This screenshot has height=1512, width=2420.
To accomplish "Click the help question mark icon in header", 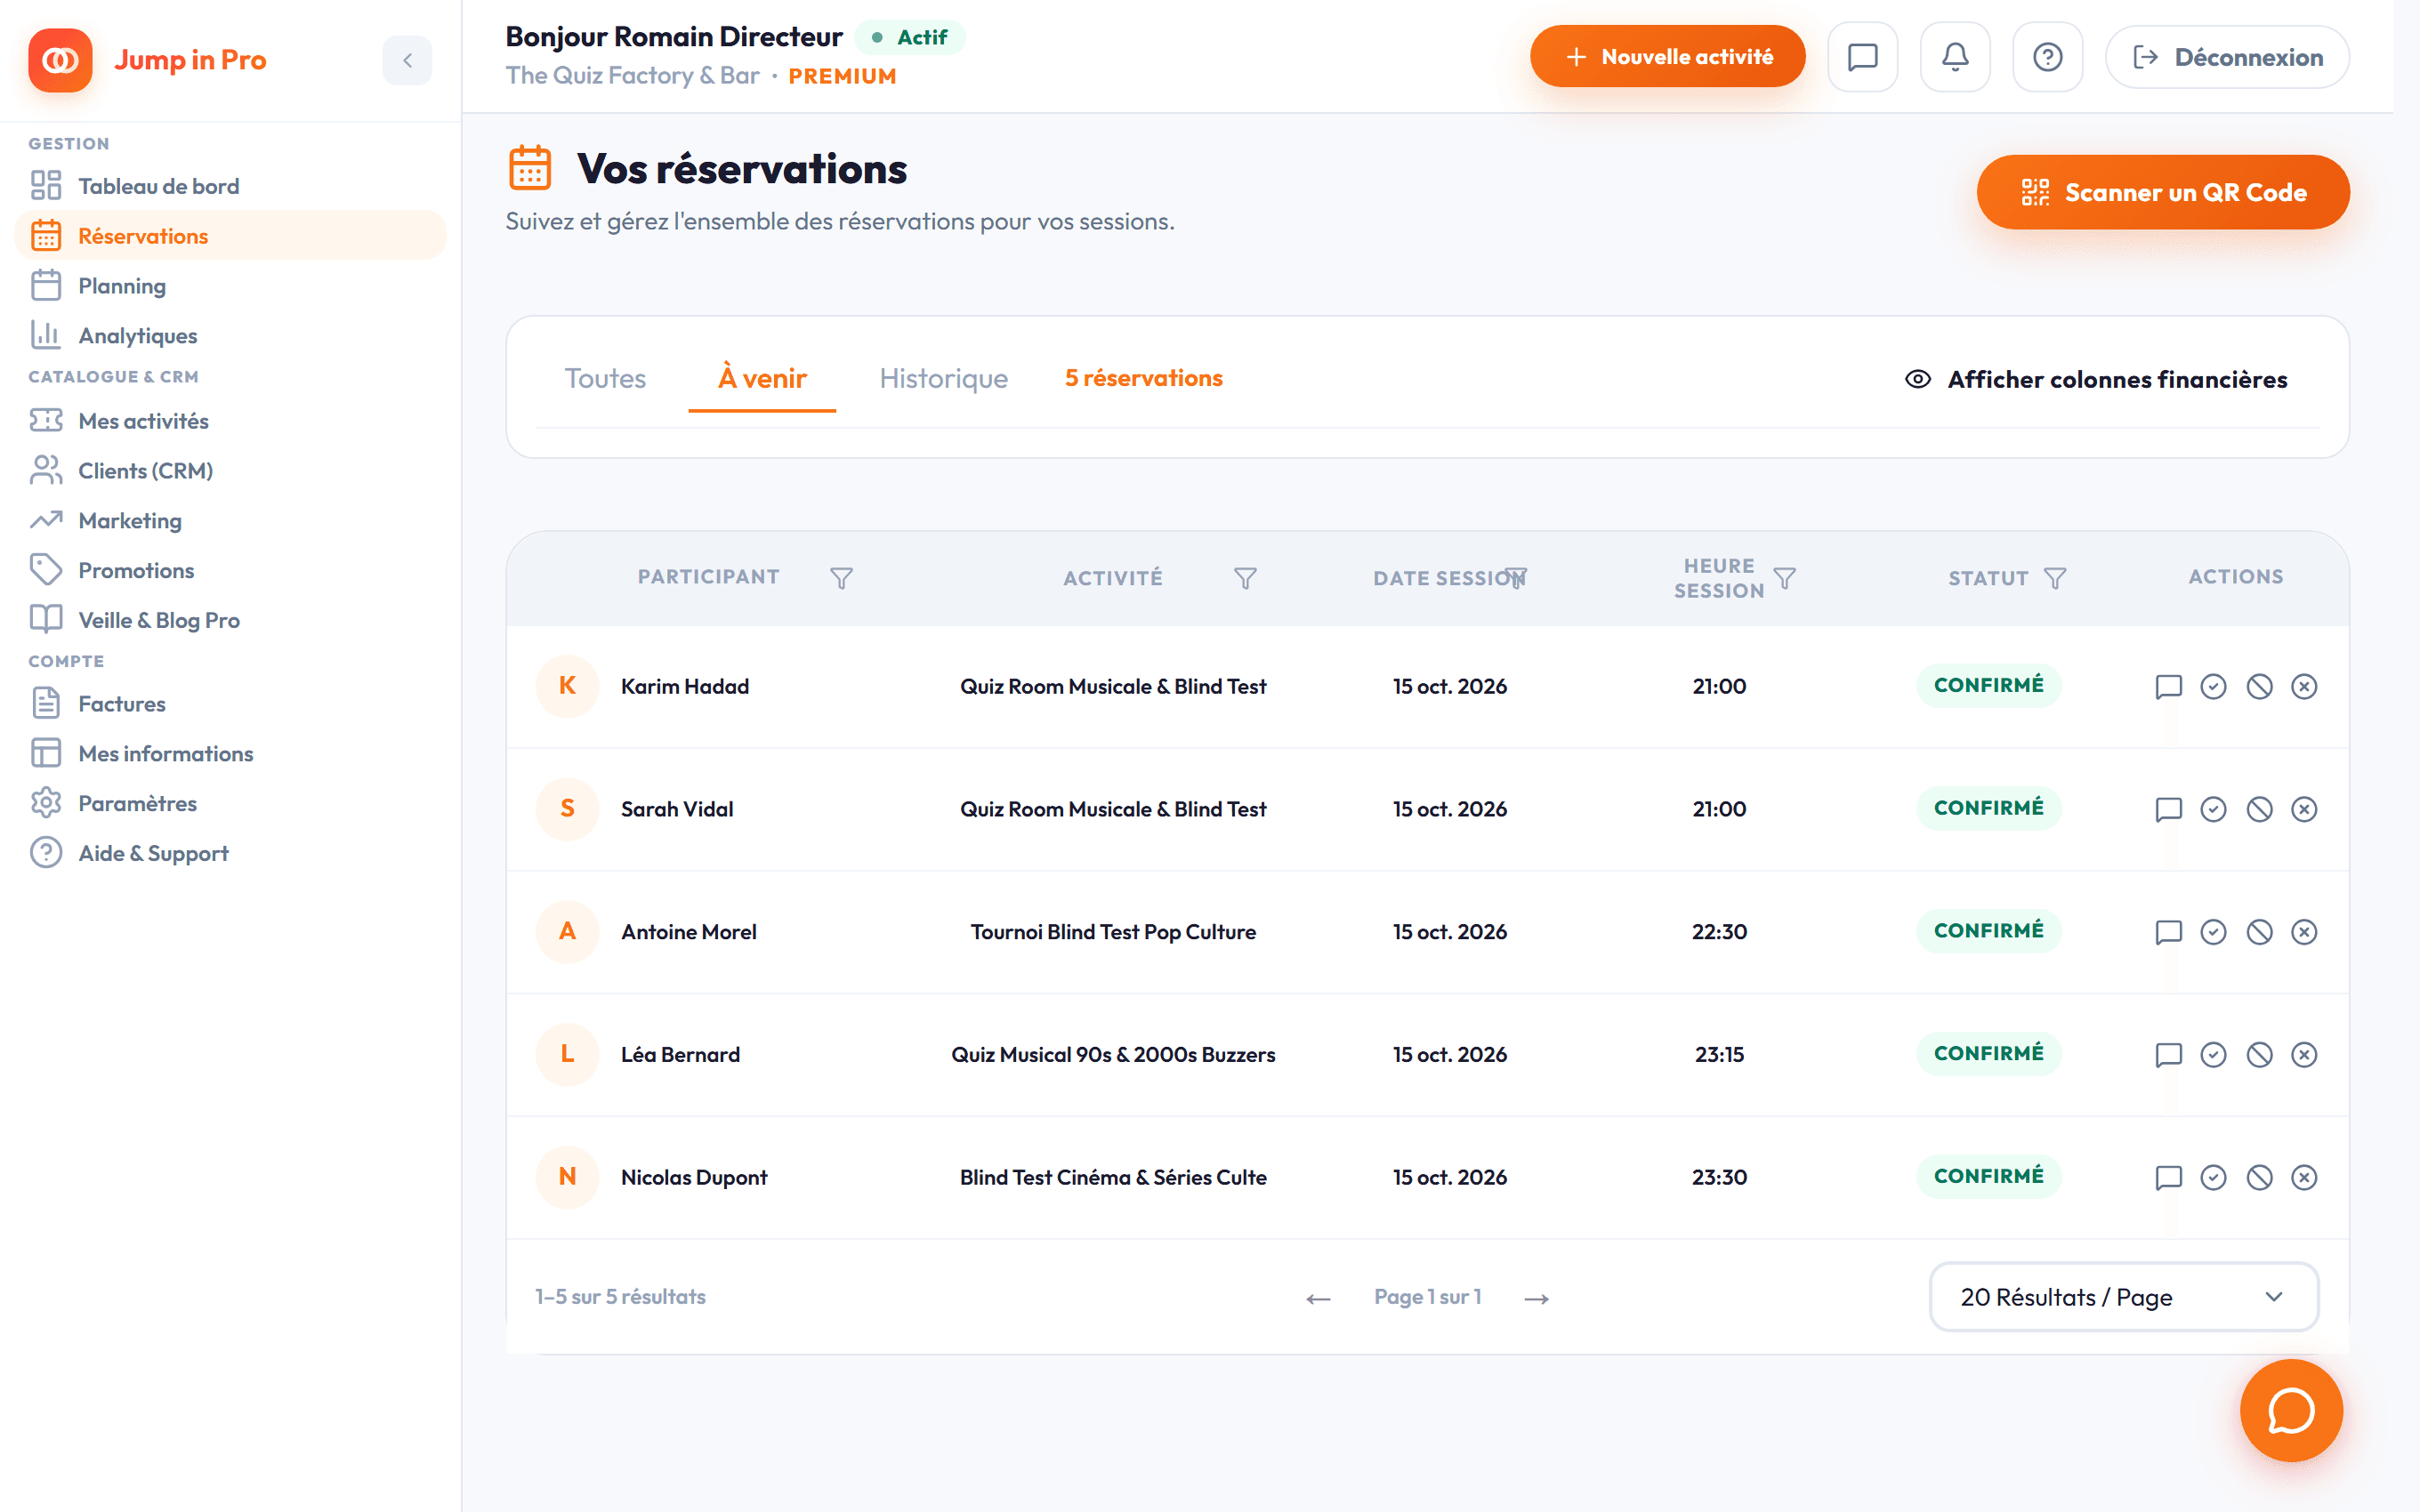I will (2047, 57).
